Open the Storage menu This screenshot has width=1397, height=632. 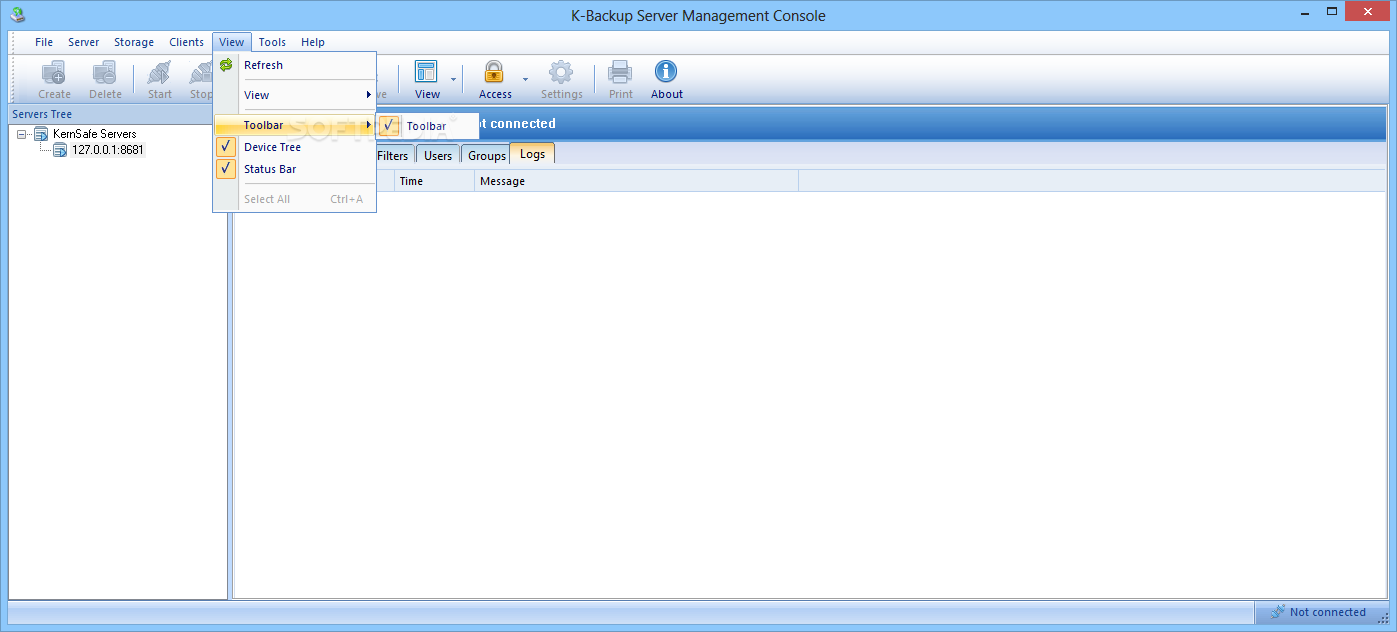134,42
